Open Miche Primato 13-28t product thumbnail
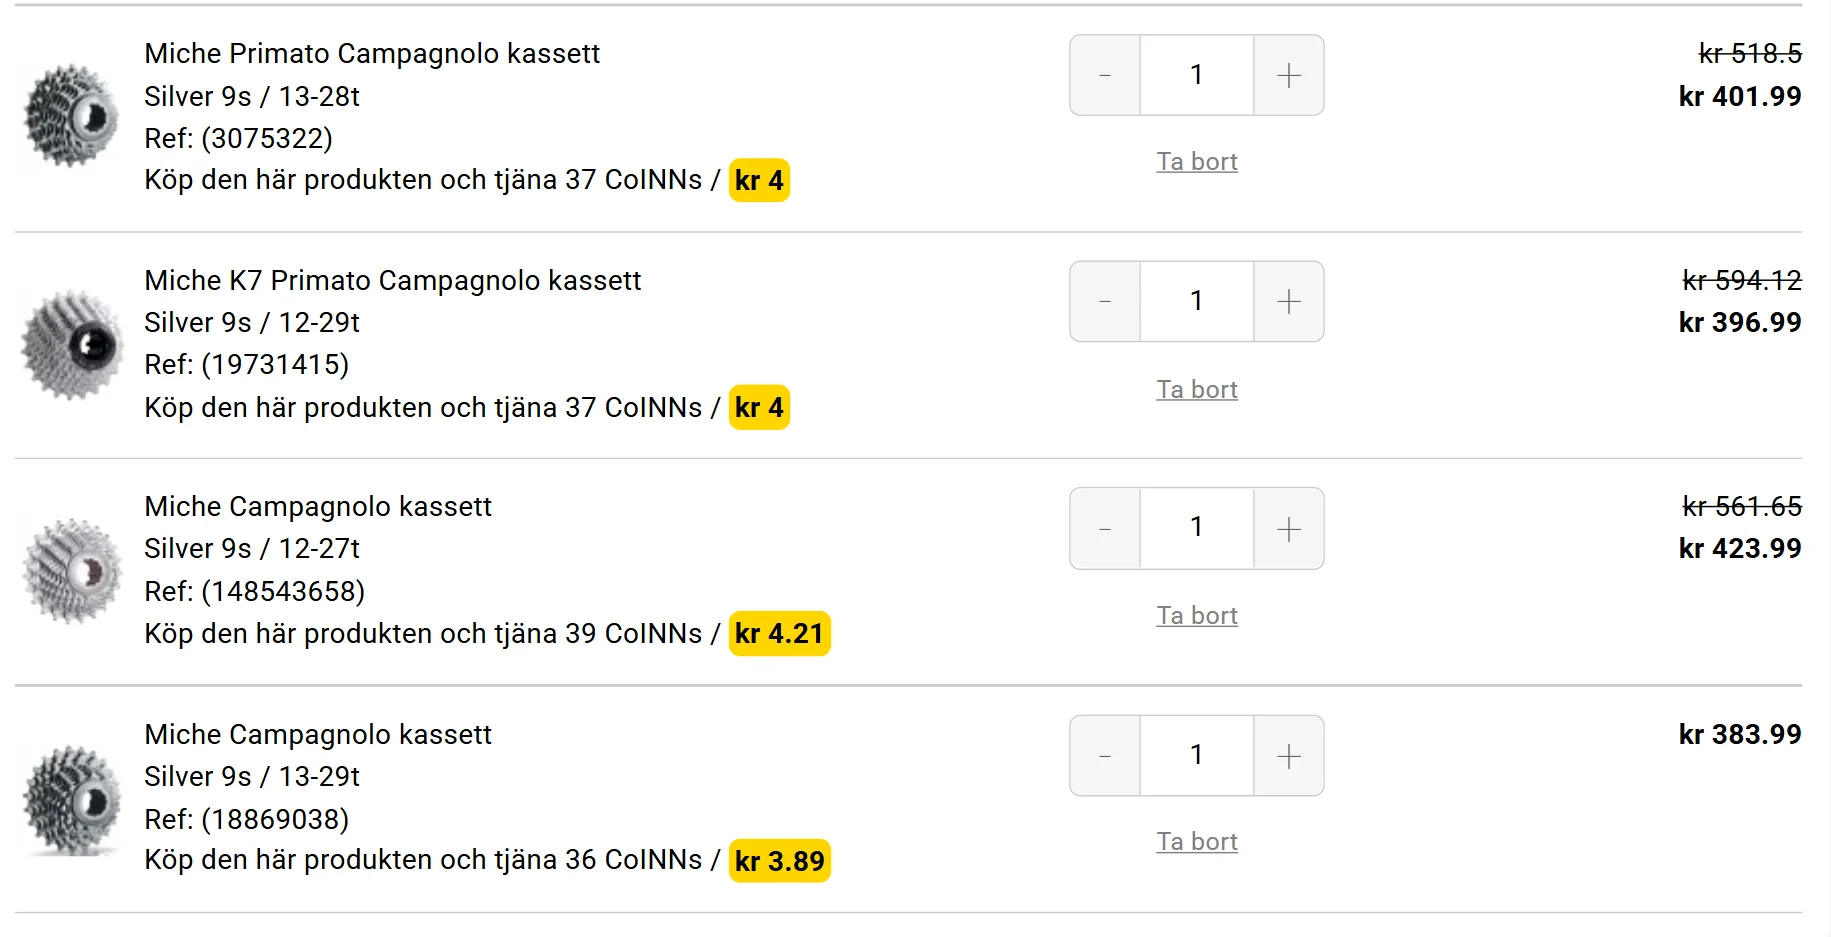This screenshot has height=937, width=1831. (x=71, y=116)
